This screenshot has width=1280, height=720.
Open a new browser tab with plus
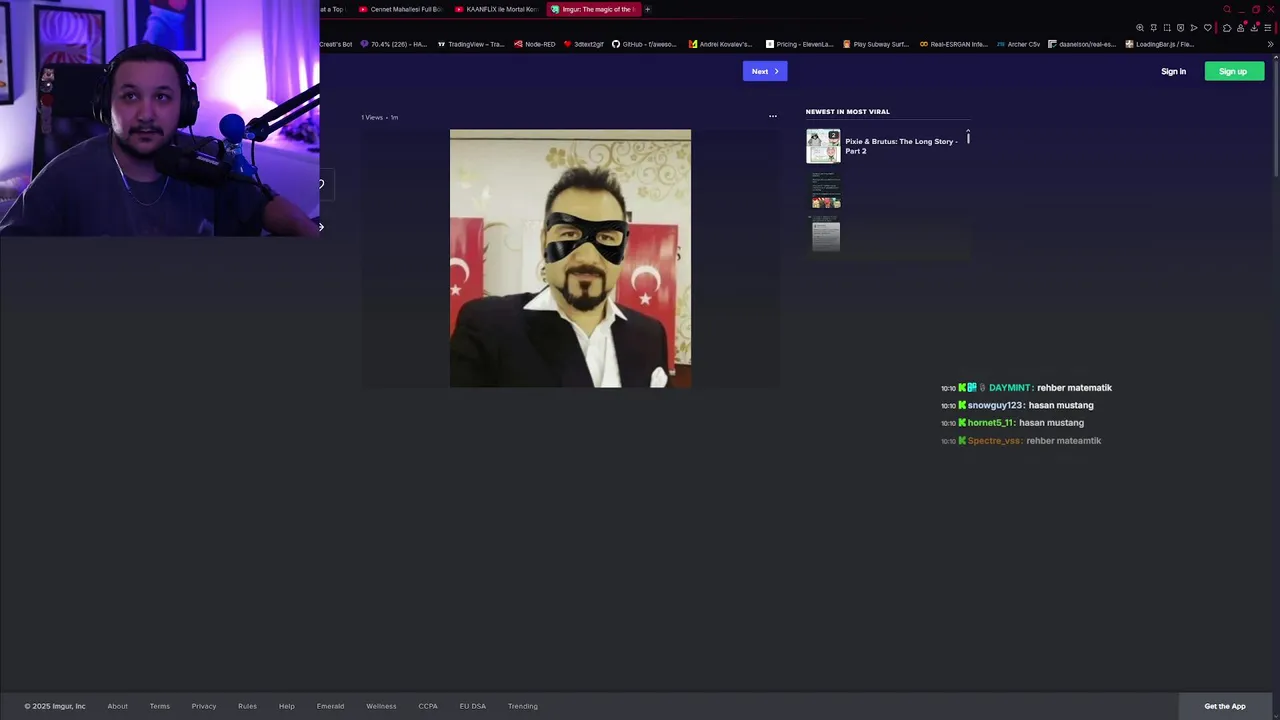click(647, 9)
